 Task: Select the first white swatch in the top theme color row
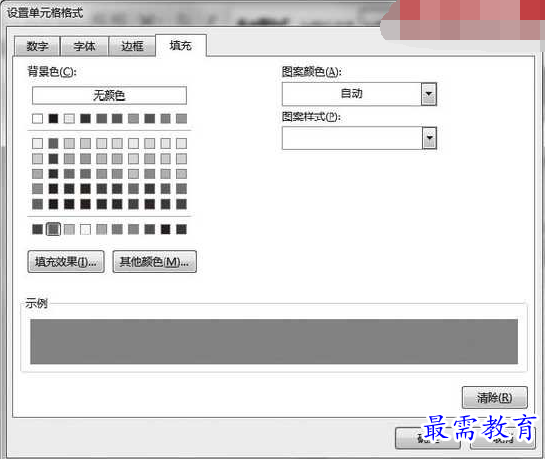coord(37,119)
